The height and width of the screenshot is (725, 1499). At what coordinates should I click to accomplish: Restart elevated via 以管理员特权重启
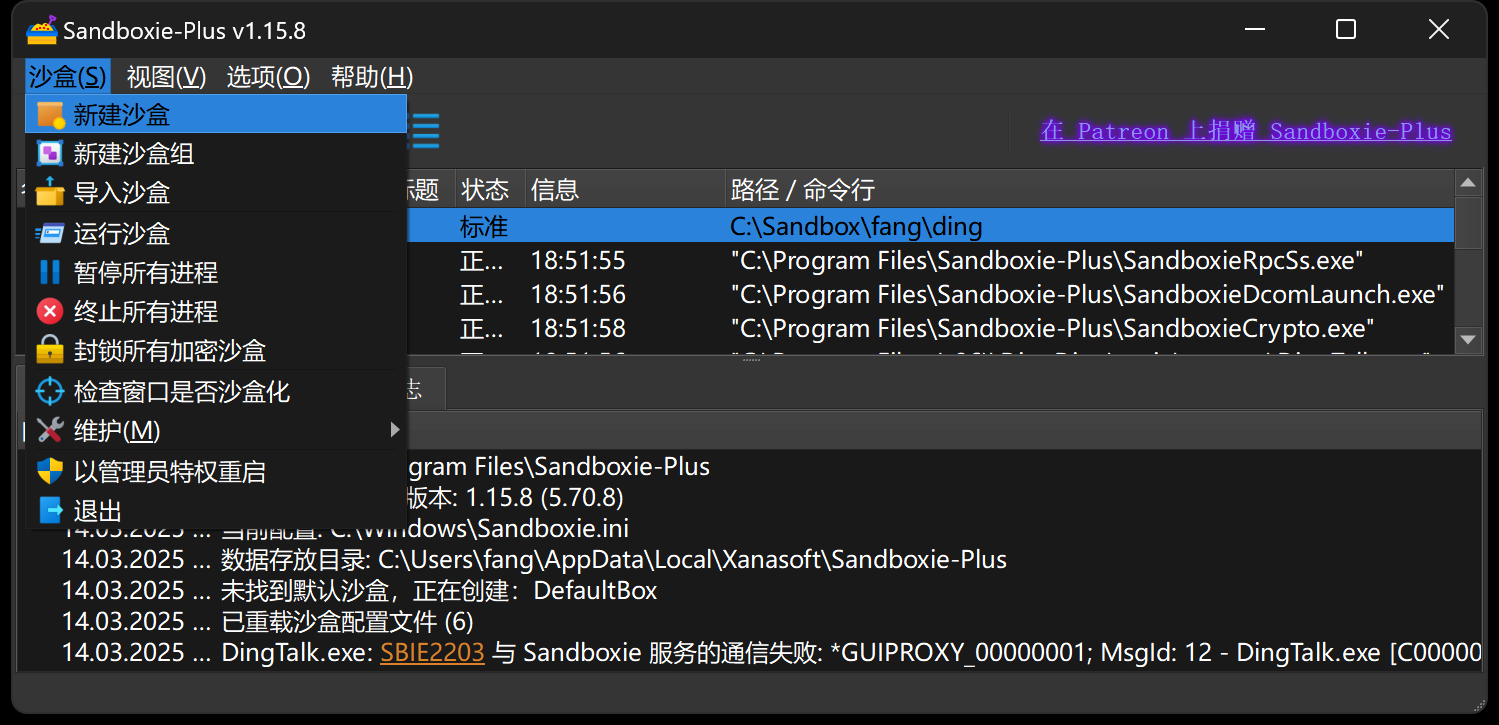click(216, 471)
